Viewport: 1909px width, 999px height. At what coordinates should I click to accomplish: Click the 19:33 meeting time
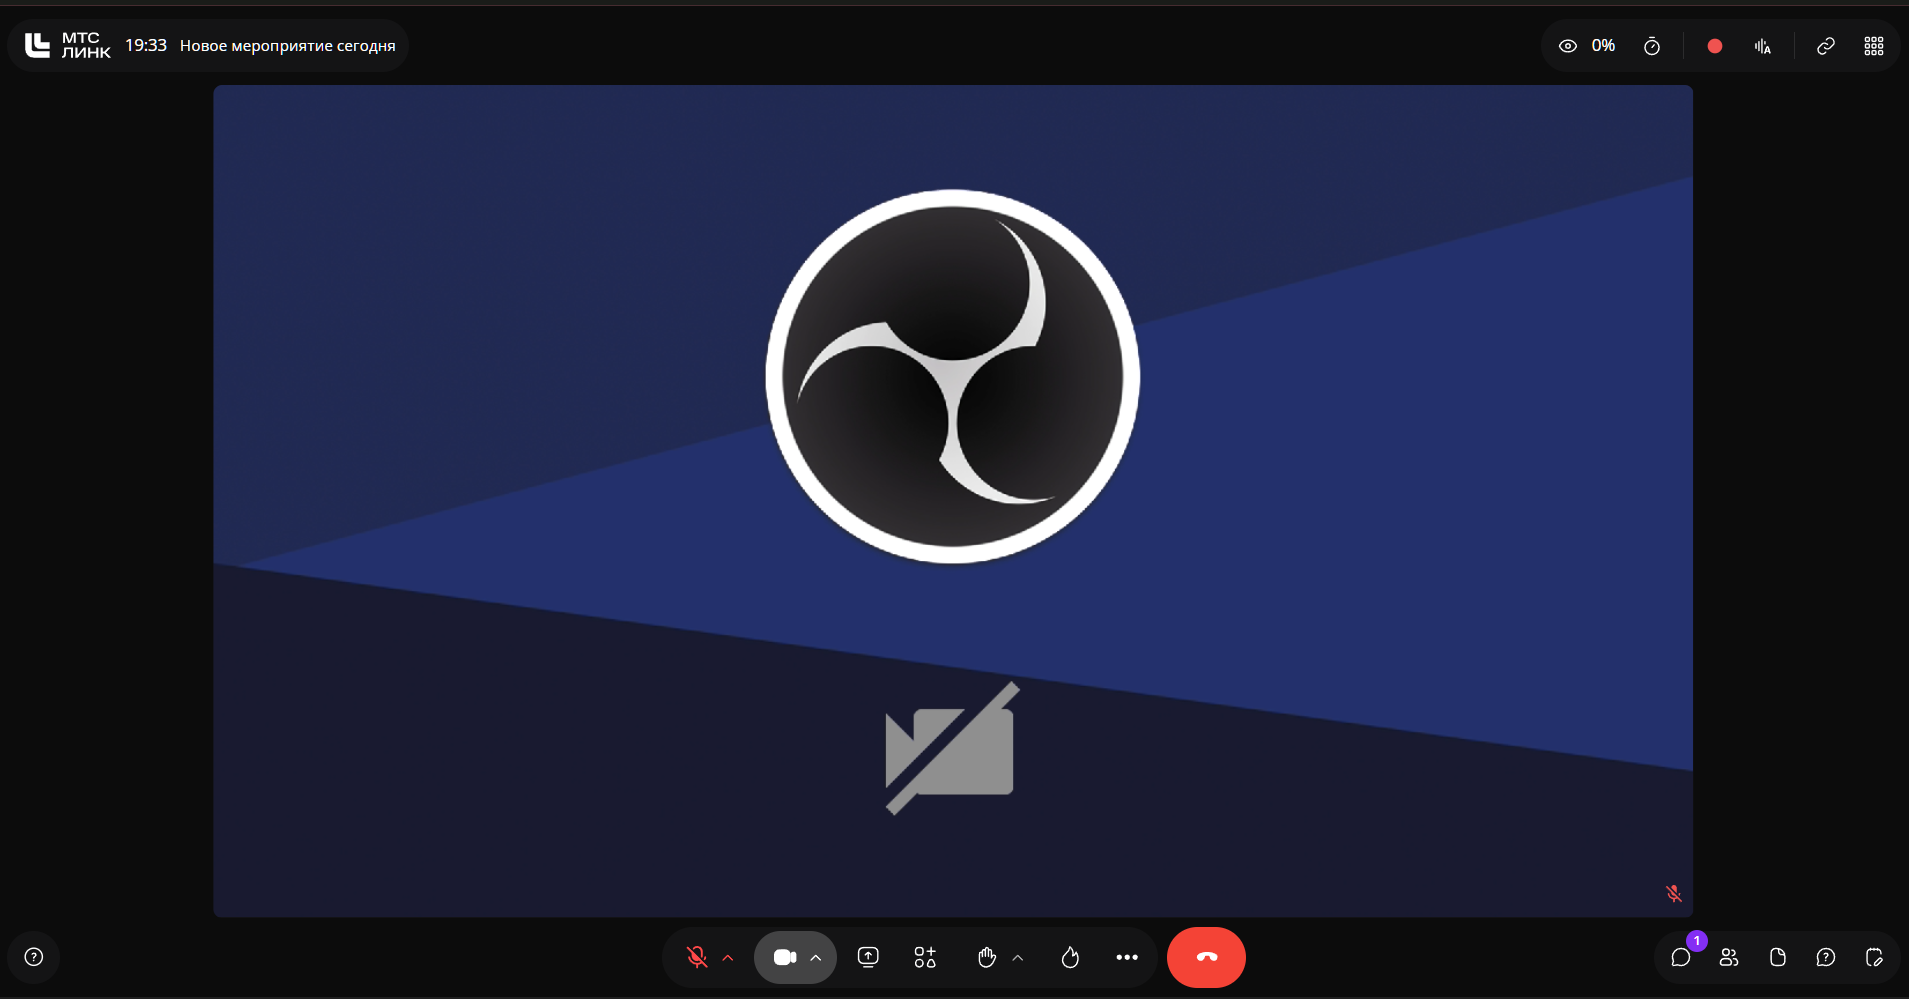coord(146,45)
